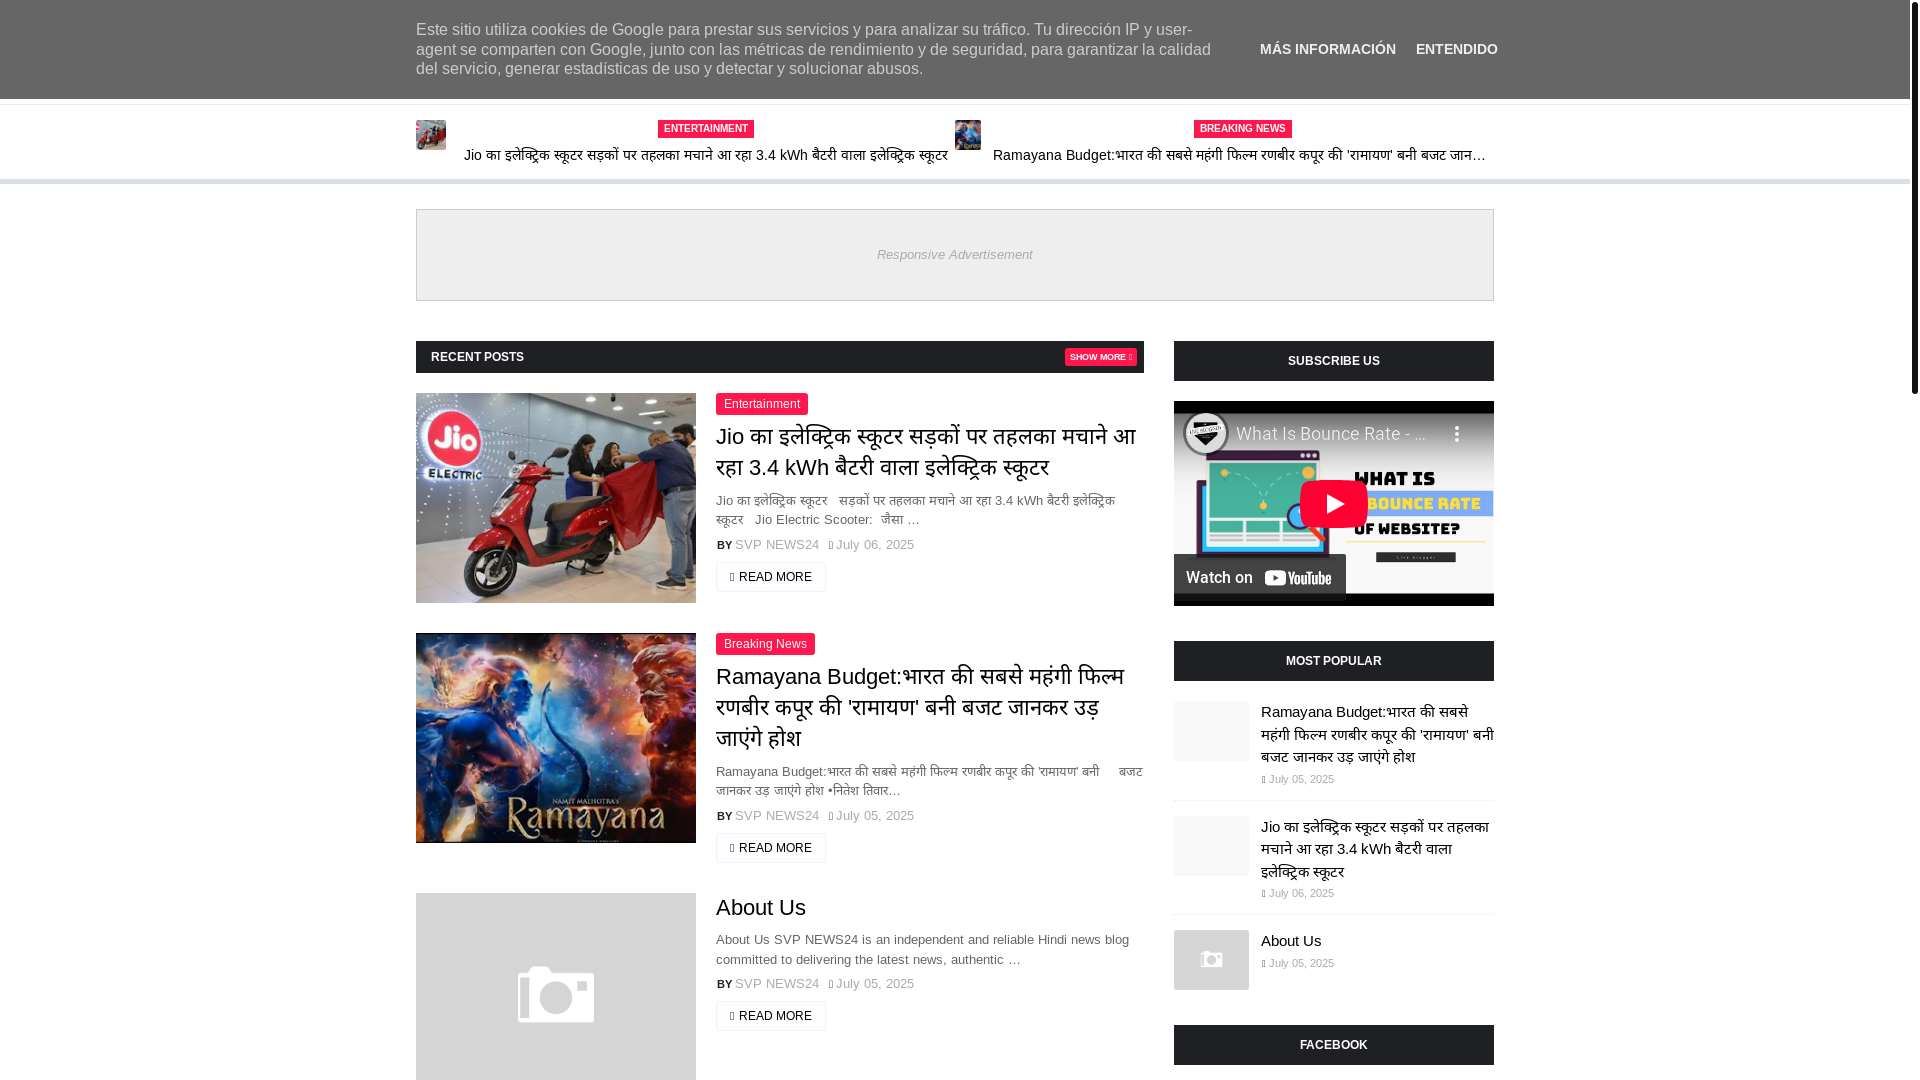1920x1080 pixels.
Task: Click SVP NEWS24 author on Jio post
Action: click(777, 545)
